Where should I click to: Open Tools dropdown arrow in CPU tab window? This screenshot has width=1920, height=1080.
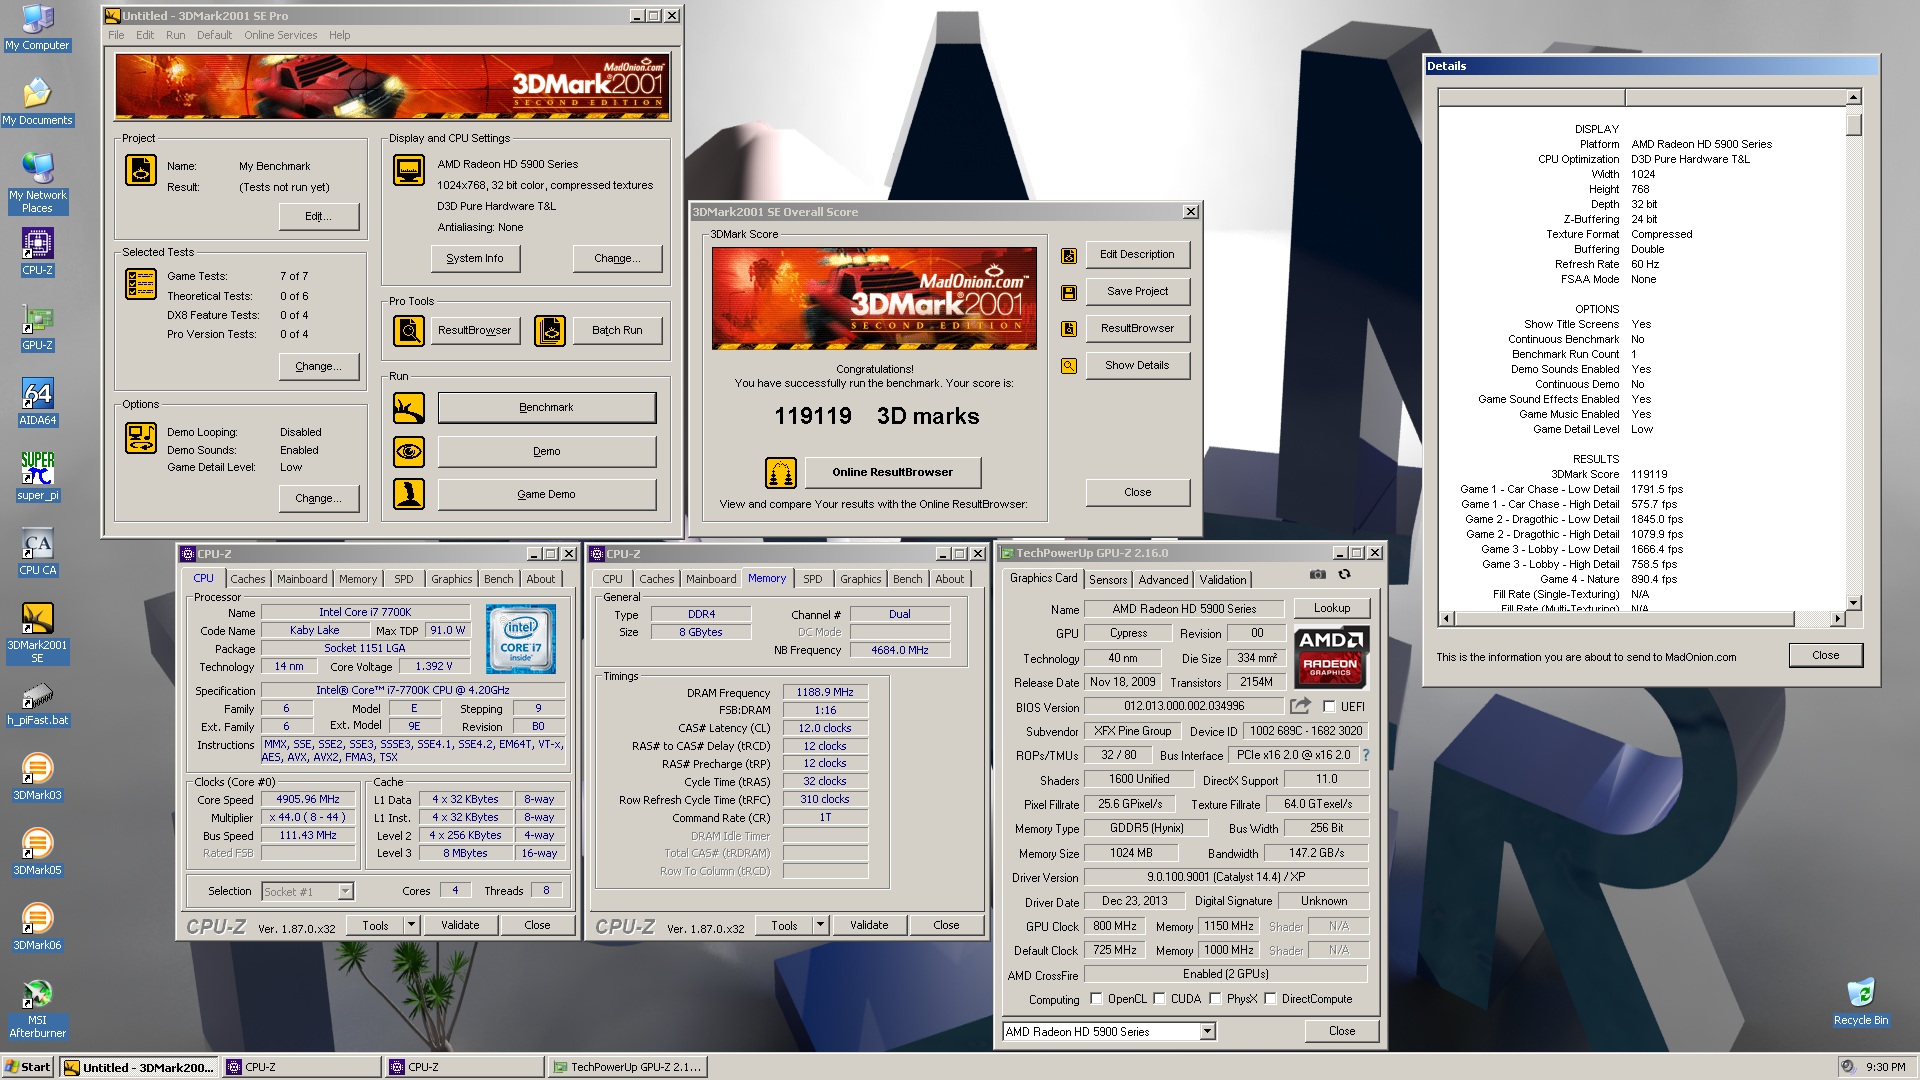pyautogui.click(x=411, y=926)
